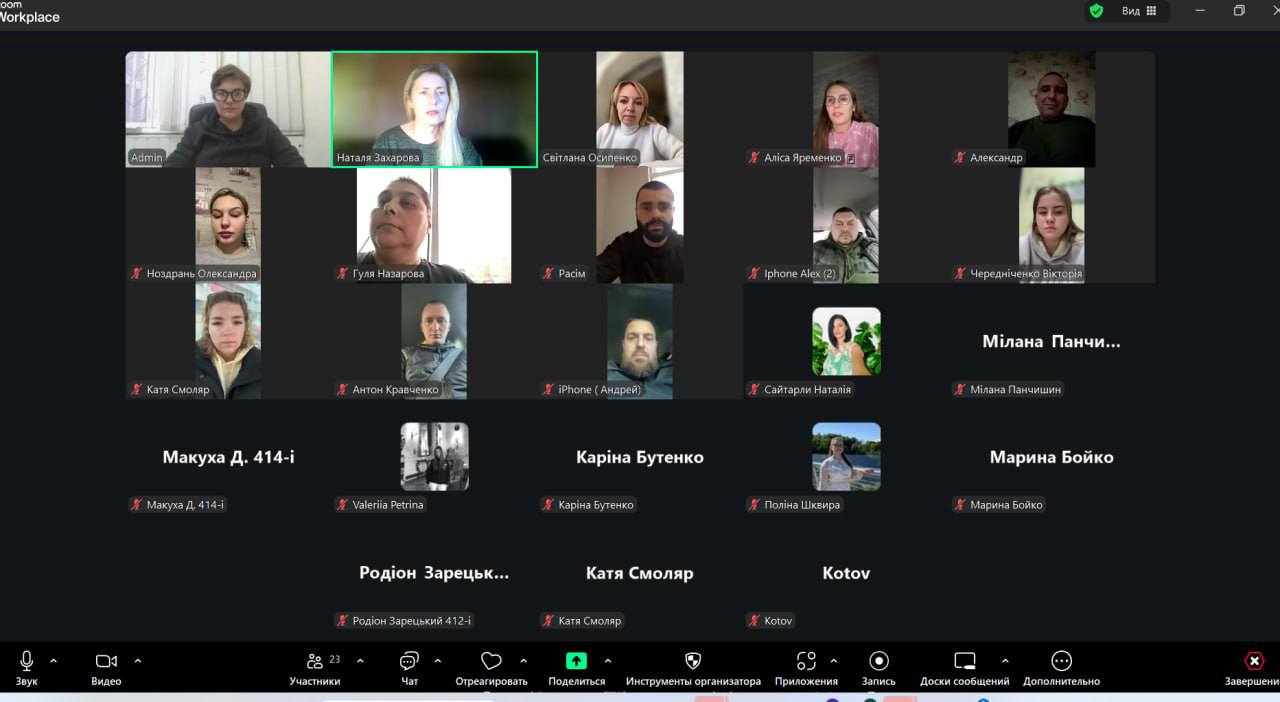Open the View layout menu
The height and width of the screenshot is (702, 1280).
[1138, 11]
